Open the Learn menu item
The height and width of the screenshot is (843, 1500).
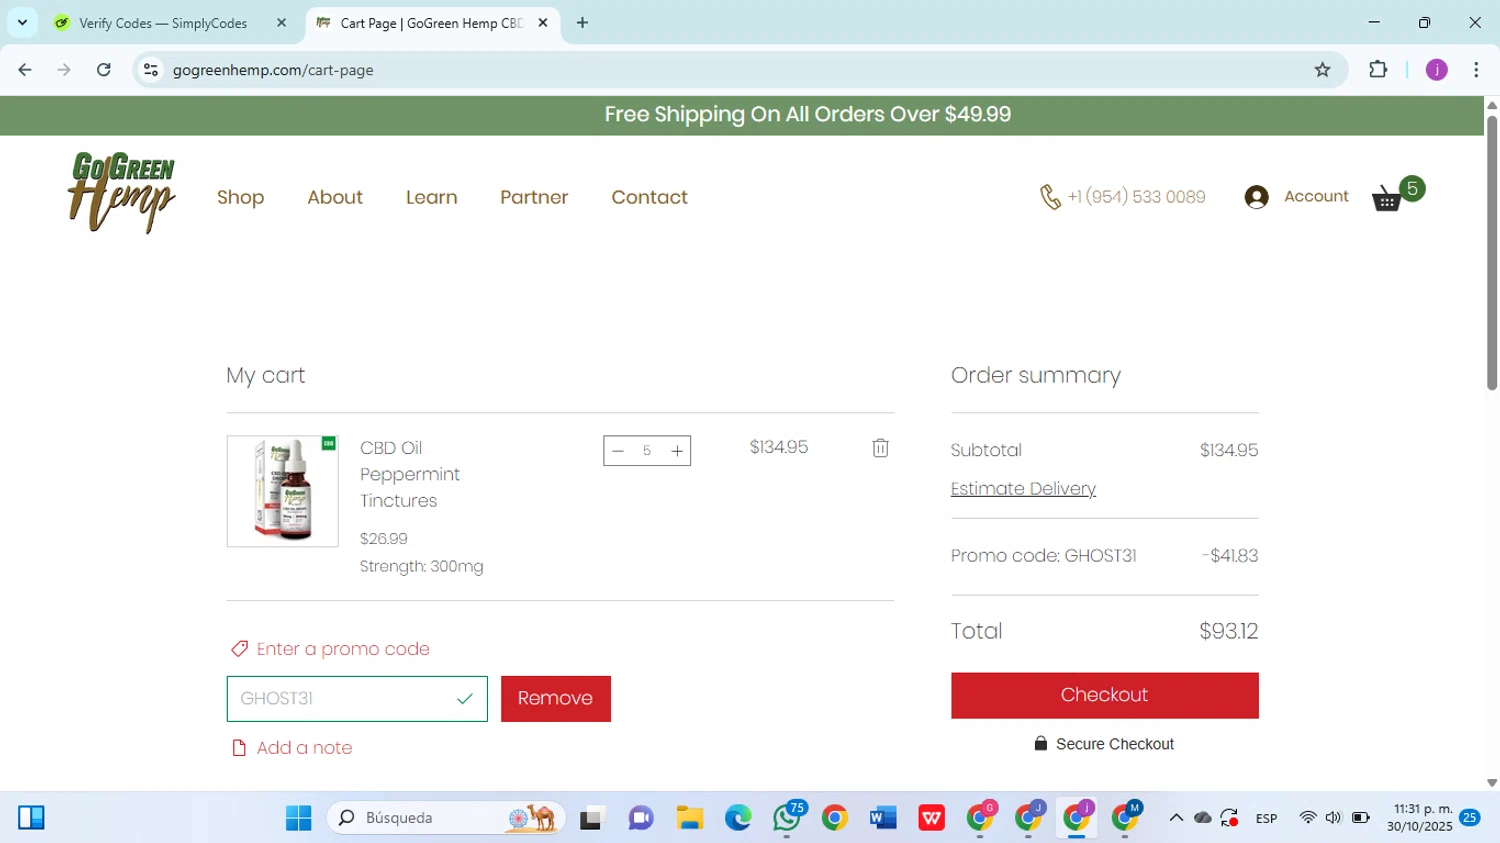(x=432, y=197)
